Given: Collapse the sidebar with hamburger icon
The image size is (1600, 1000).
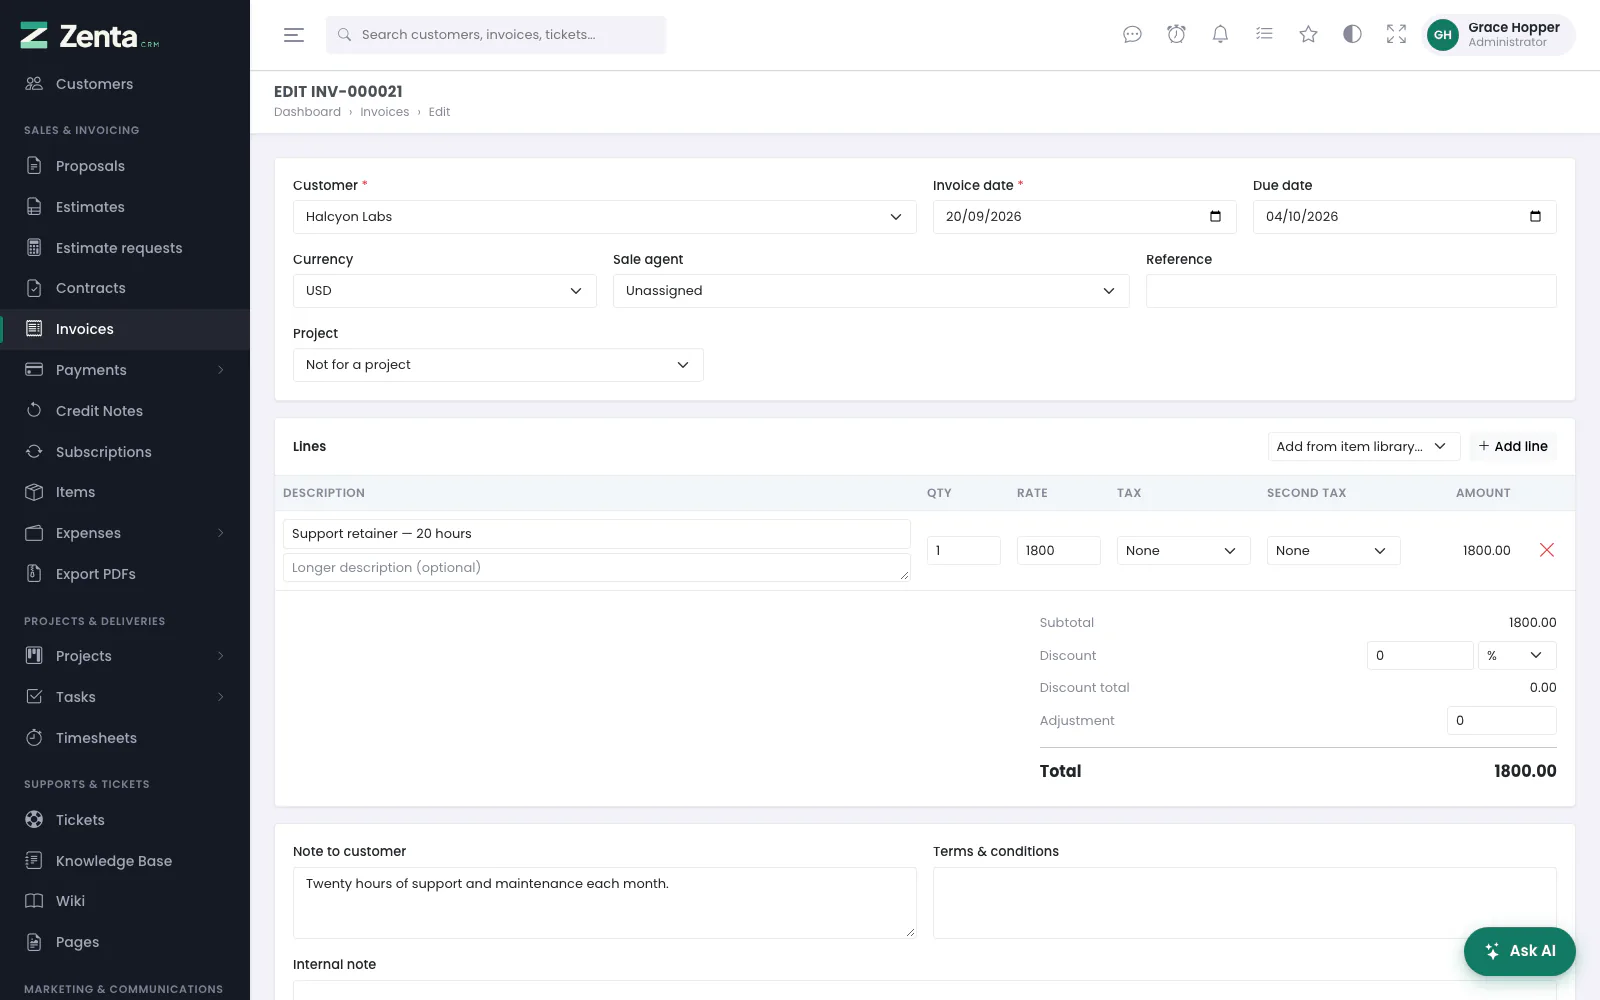Looking at the screenshot, I should (294, 35).
